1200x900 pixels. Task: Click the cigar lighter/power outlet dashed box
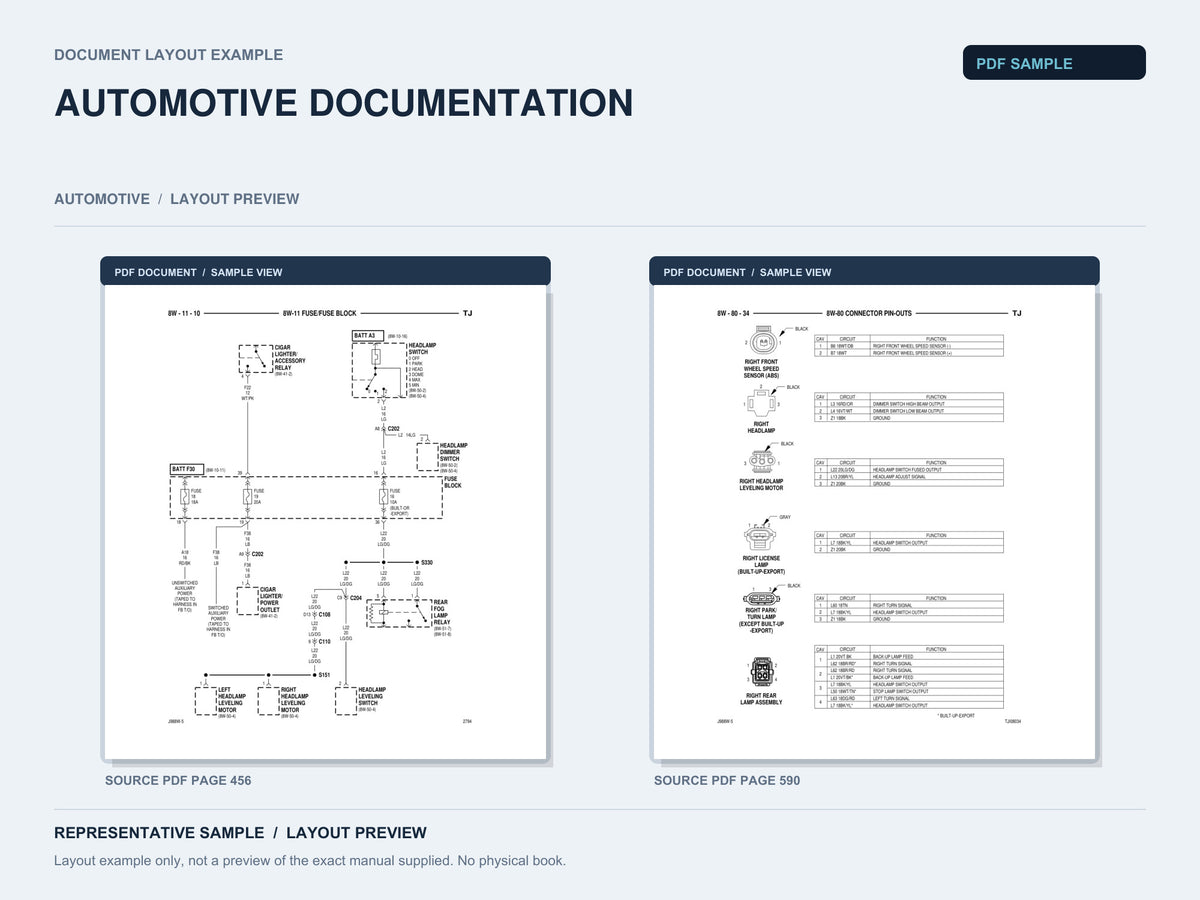247,601
